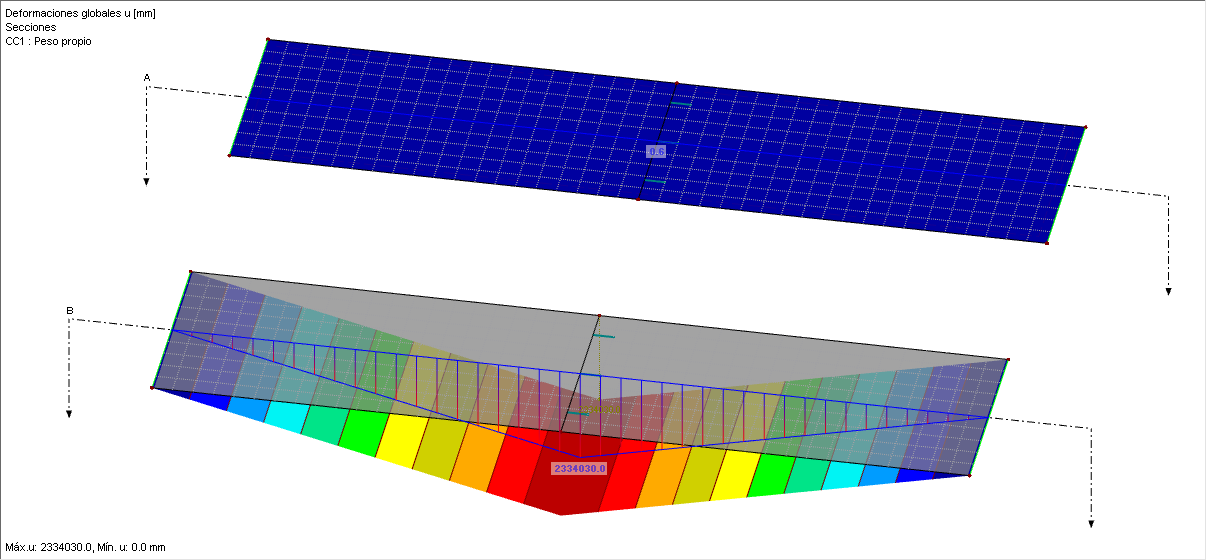The height and width of the screenshot is (560, 1206).
Task: Click the 0.6 value label on the blue surface
Action: tap(656, 151)
